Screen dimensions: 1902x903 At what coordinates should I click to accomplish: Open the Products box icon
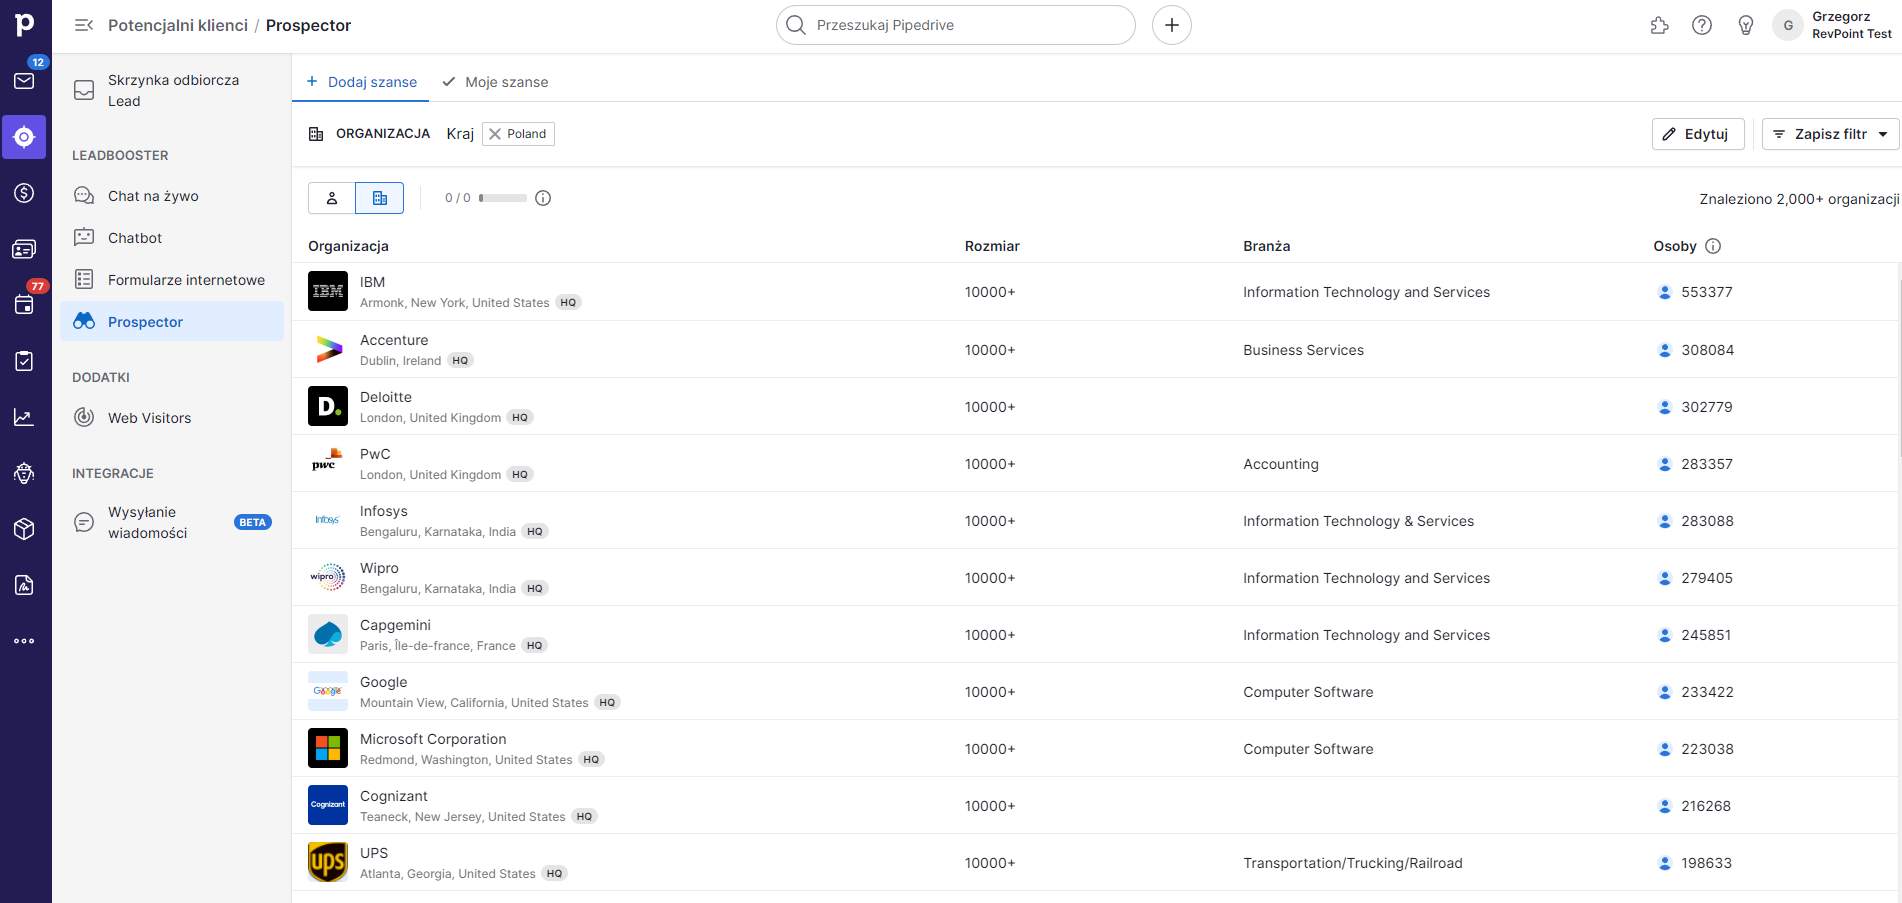pyautogui.click(x=25, y=529)
